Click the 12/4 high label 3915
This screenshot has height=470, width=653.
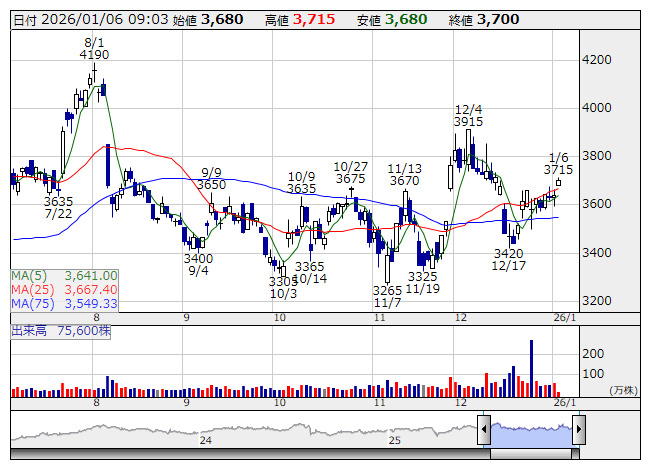click(468, 122)
